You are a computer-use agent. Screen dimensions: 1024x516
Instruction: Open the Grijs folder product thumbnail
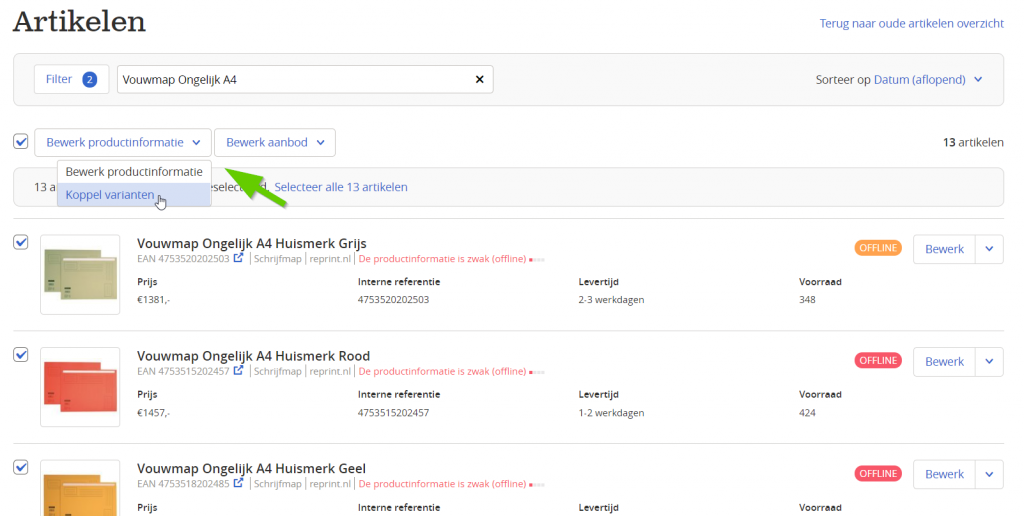click(x=80, y=274)
